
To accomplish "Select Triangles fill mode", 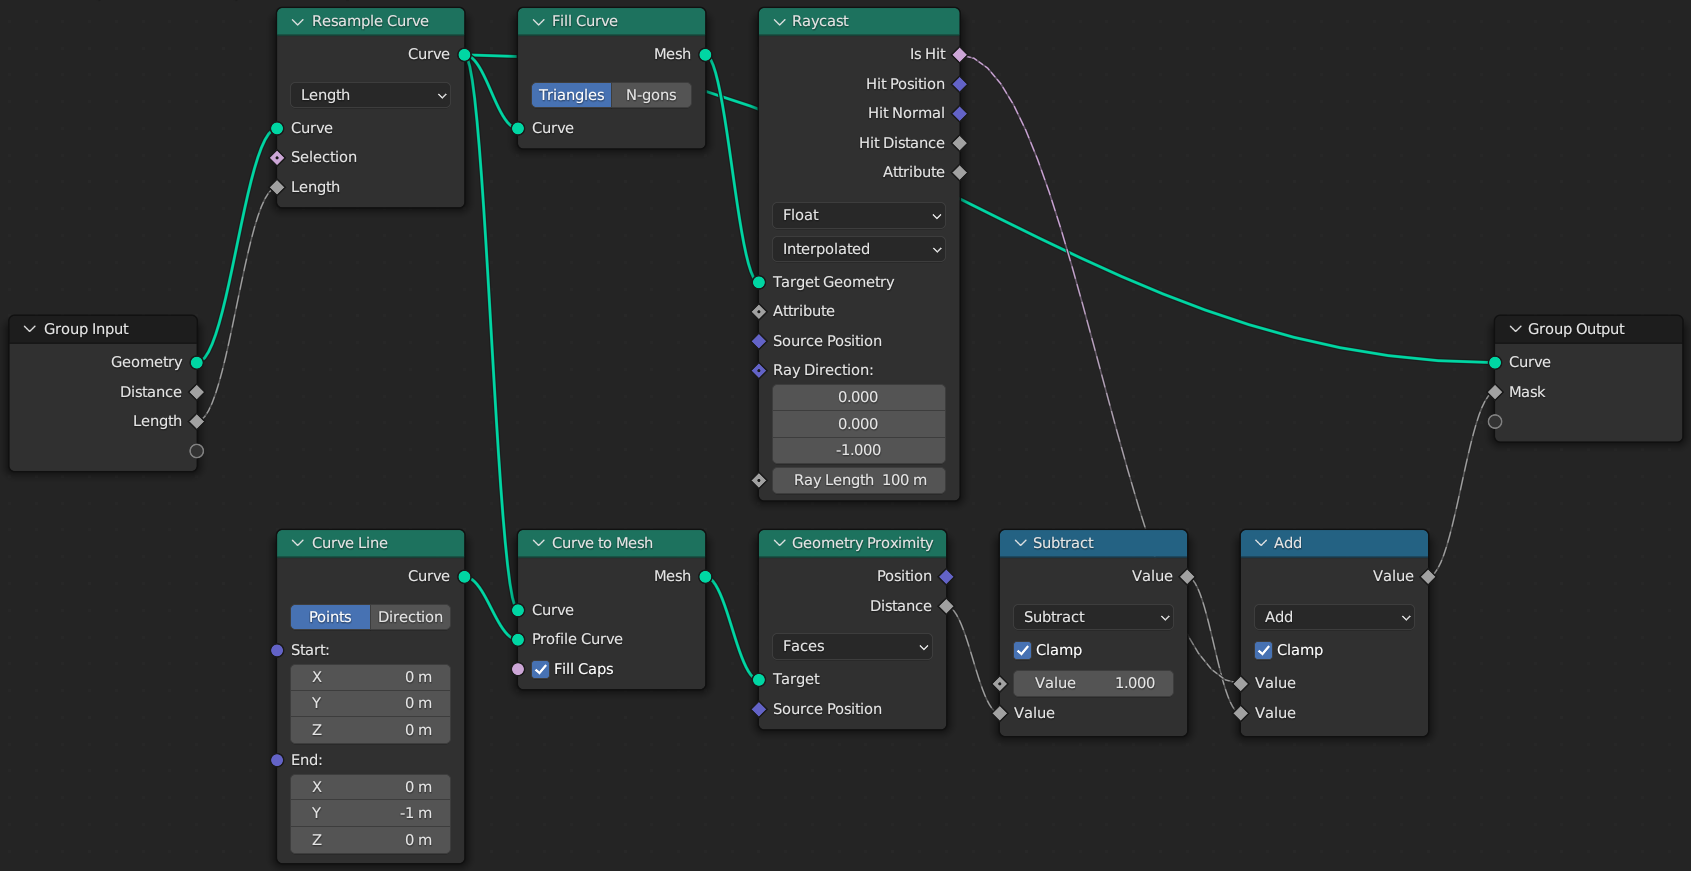I will coord(571,95).
